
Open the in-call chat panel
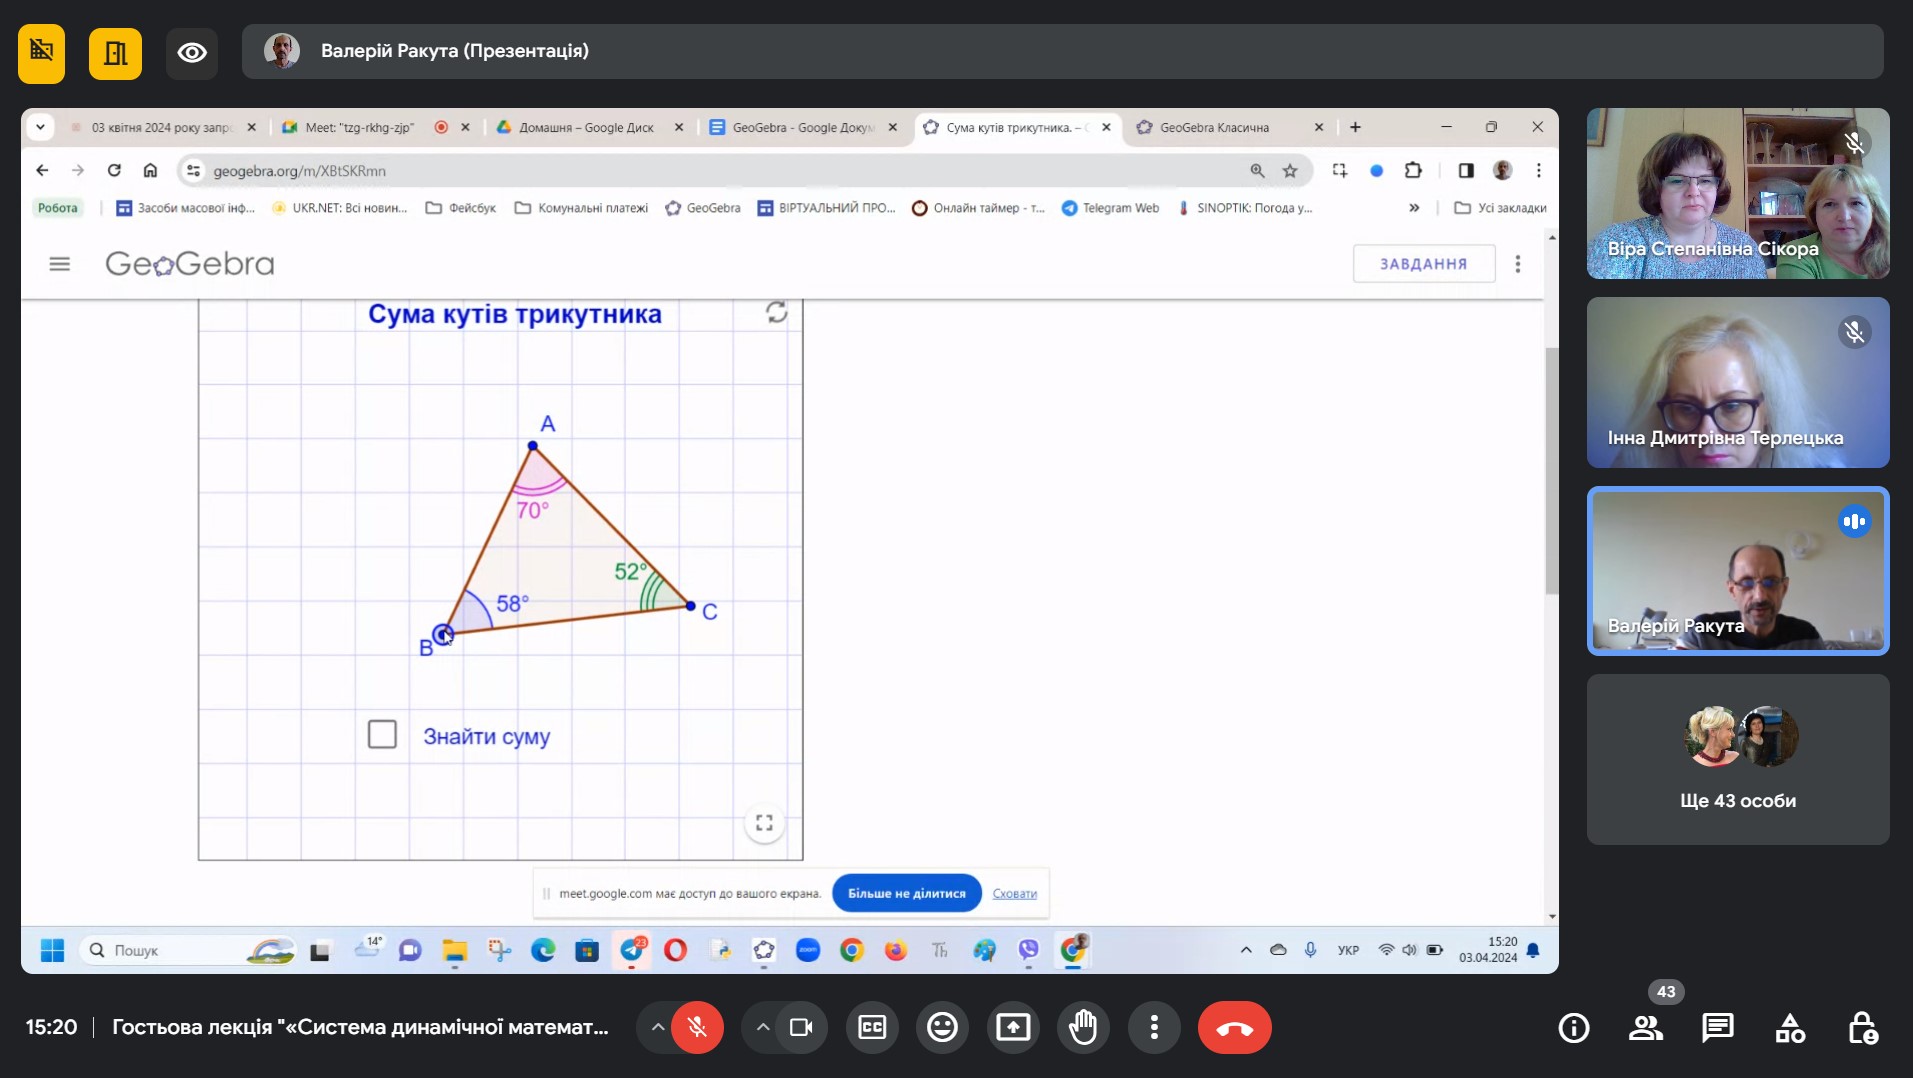(1718, 1027)
